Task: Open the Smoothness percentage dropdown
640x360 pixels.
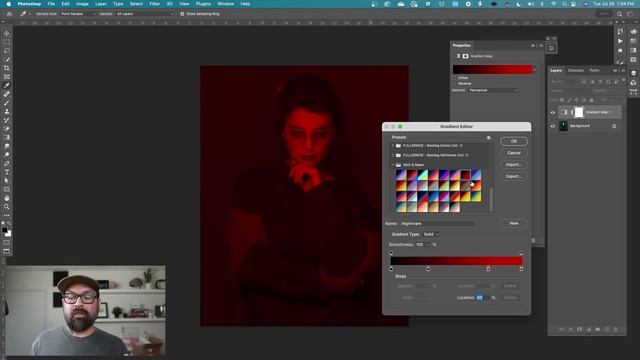Action: (x=428, y=244)
